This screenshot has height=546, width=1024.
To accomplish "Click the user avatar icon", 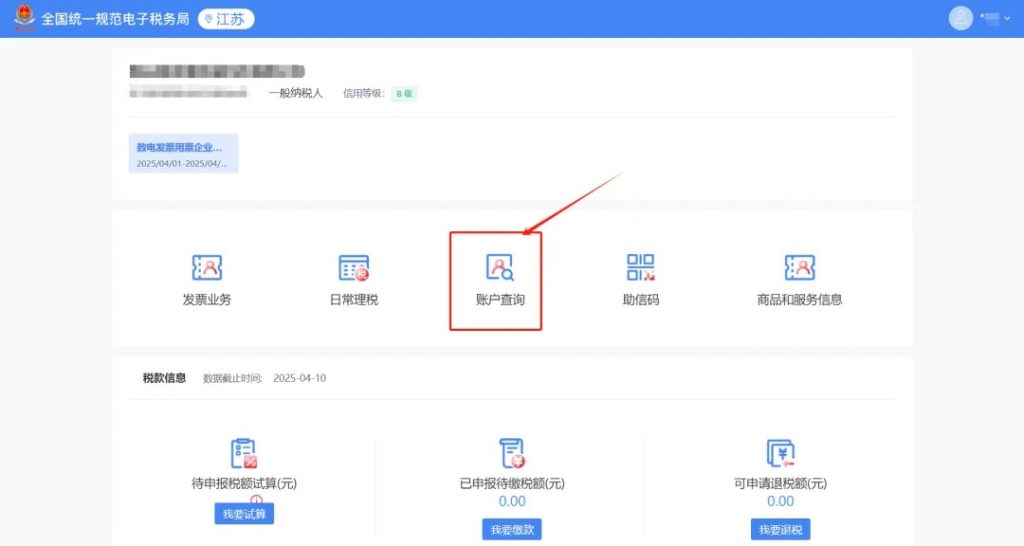I will (960, 18).
